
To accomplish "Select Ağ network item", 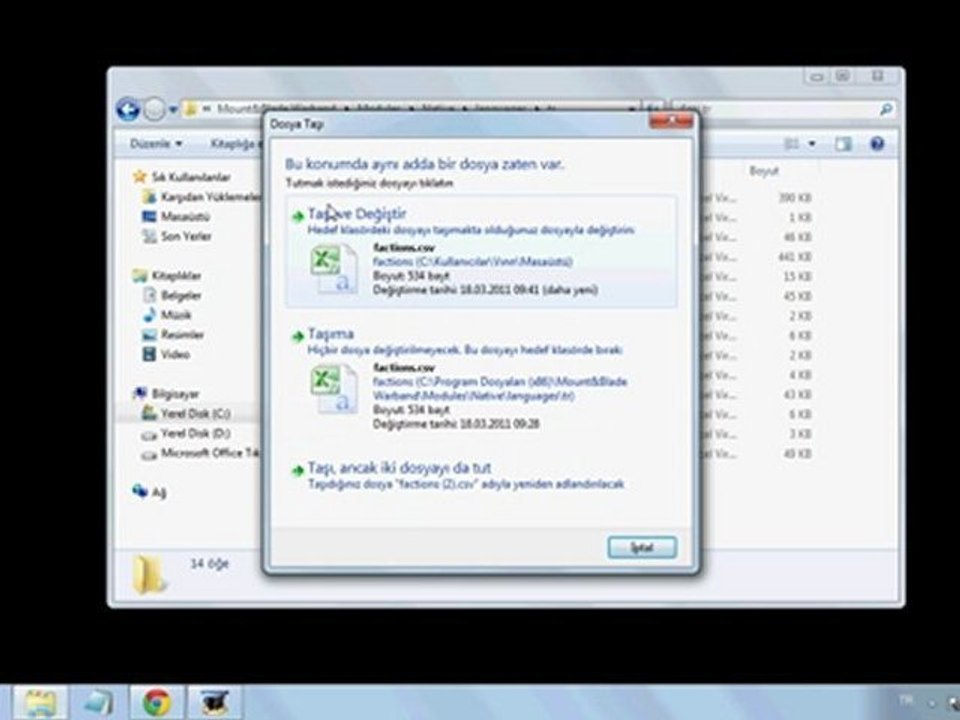I will [x=149, y=491].
